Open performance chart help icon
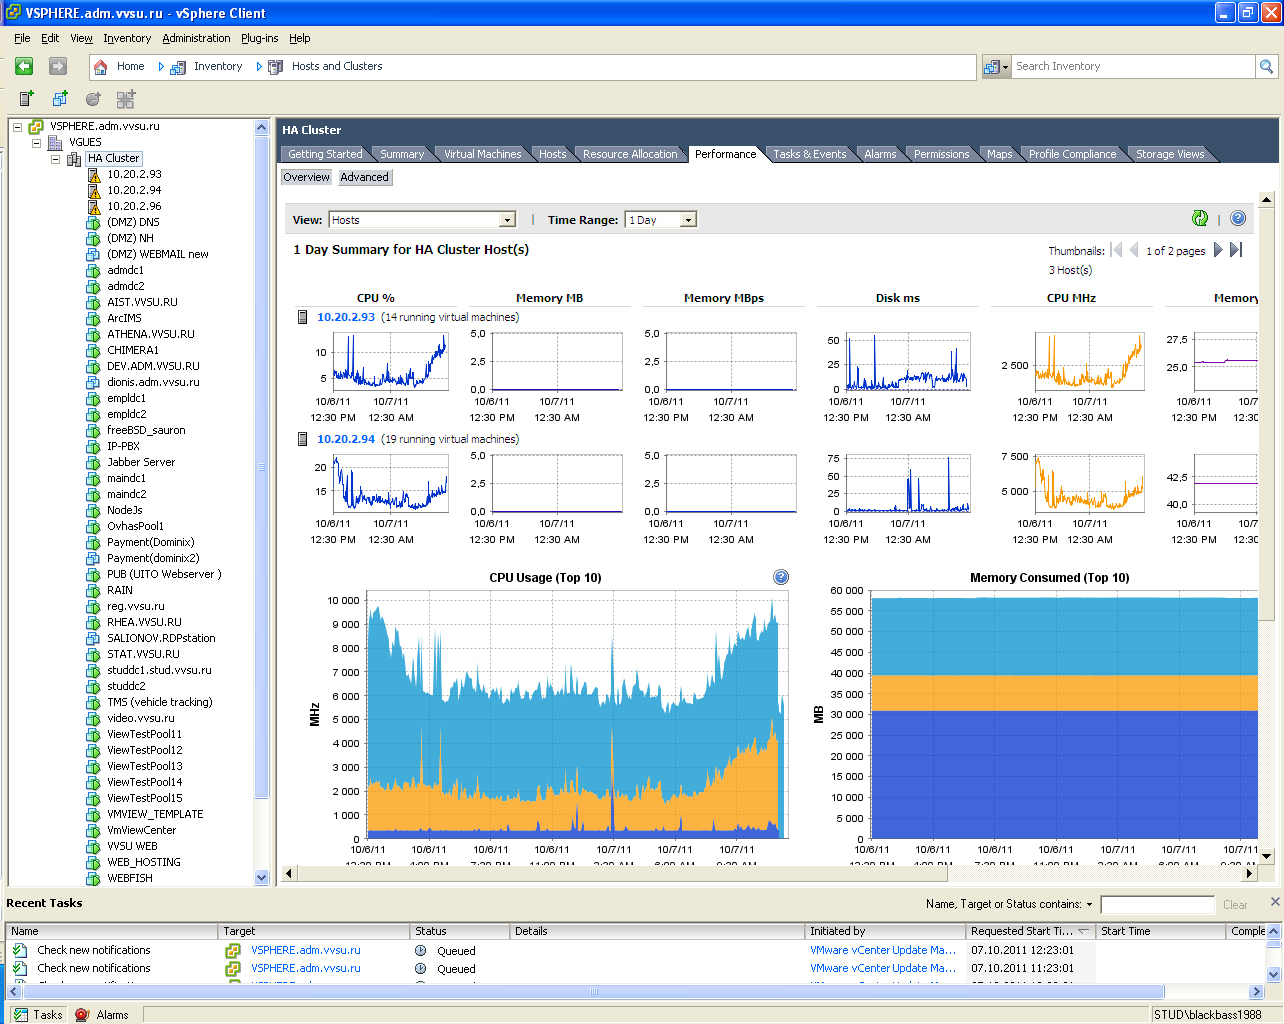Viewport: 1284px width, 1024px height. coord(1238,218)
